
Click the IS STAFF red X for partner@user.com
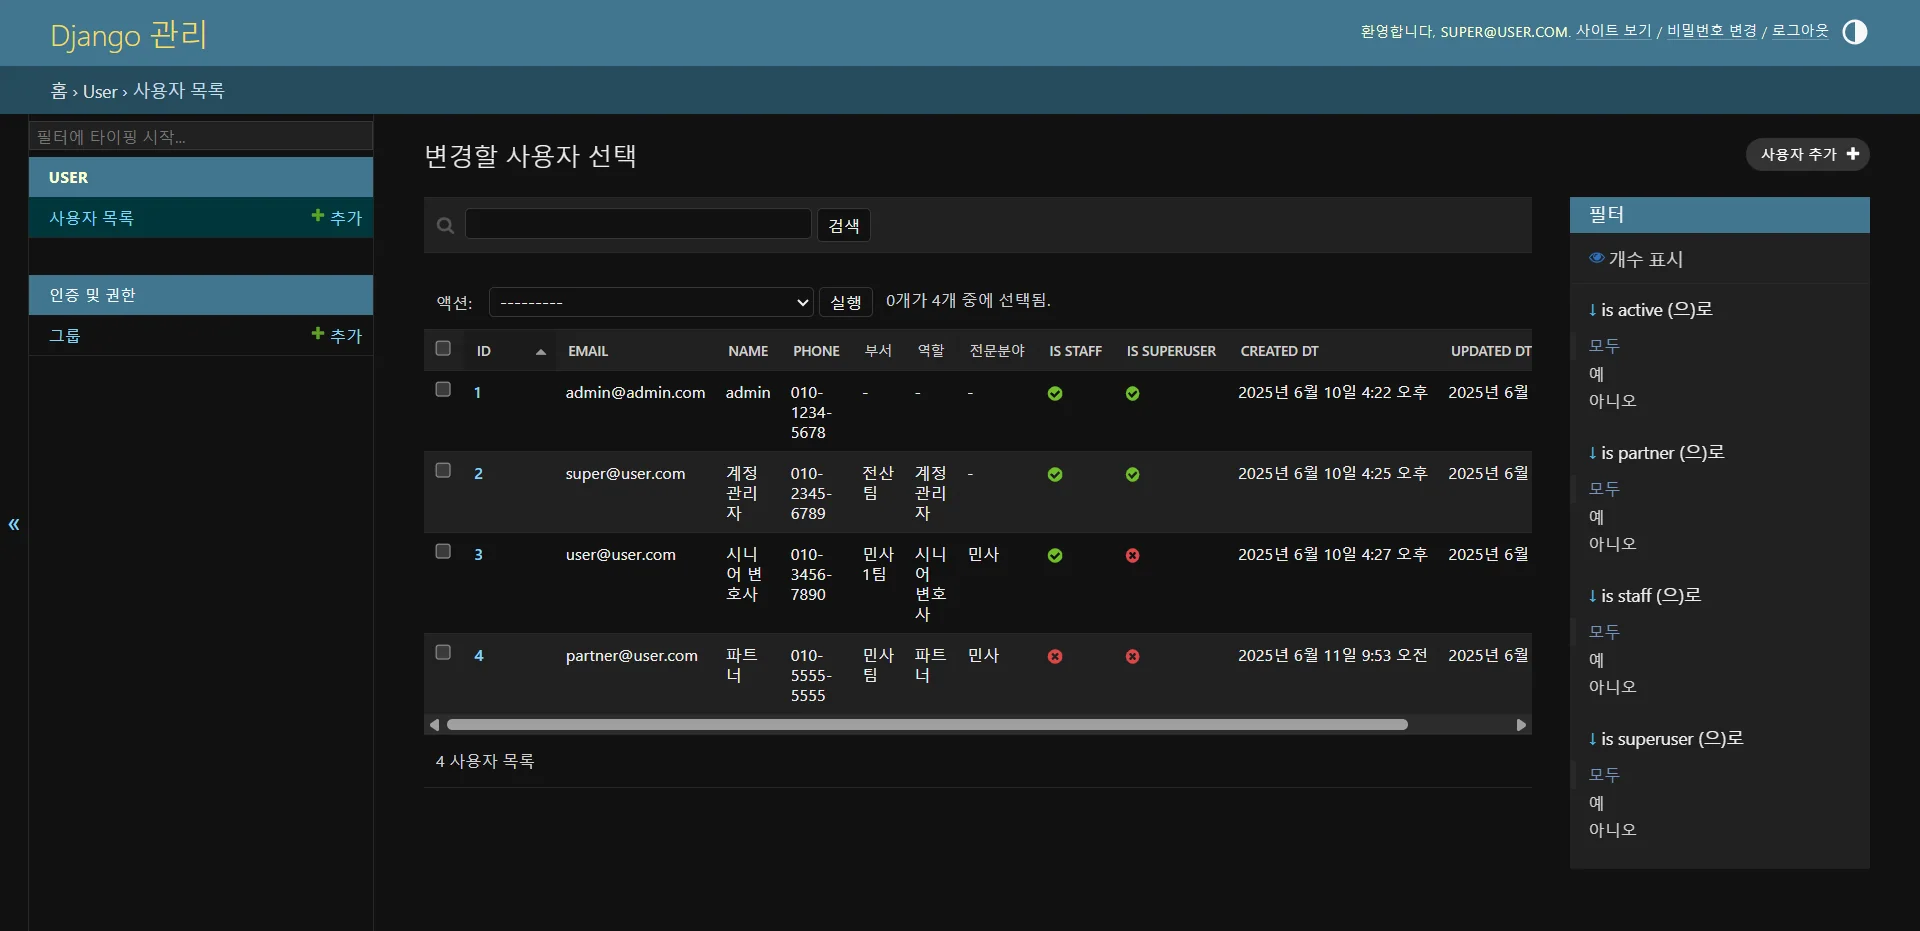click(x=1055, y=657)
